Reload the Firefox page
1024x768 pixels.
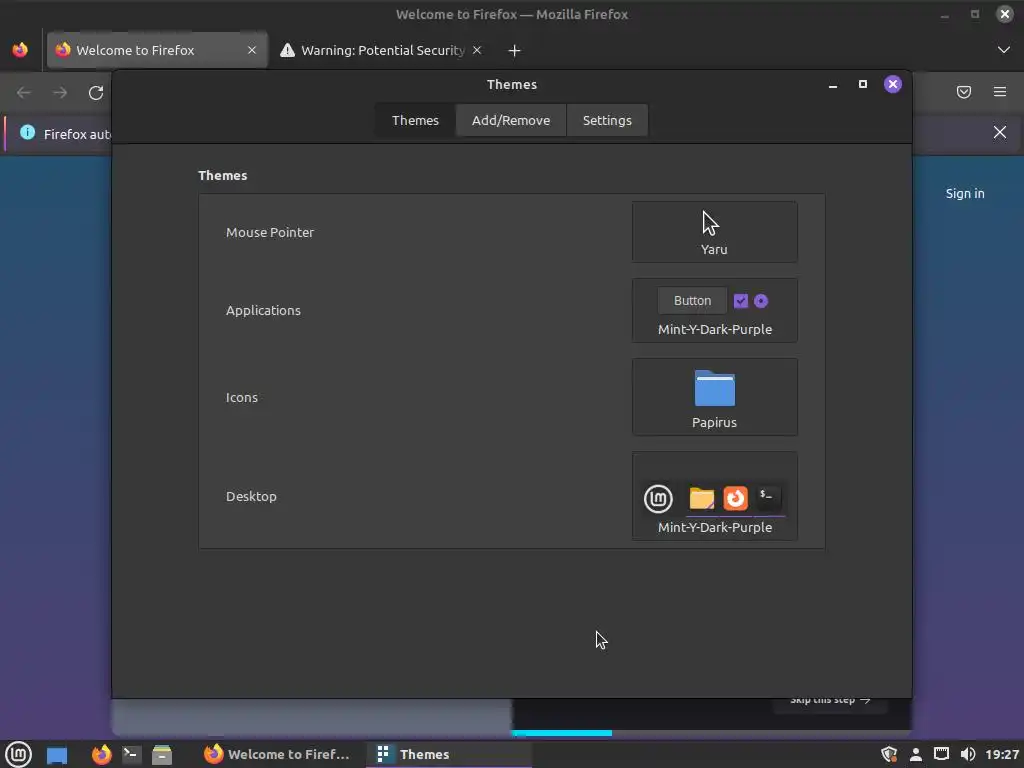pyautogui.click(x=96, y=93)
